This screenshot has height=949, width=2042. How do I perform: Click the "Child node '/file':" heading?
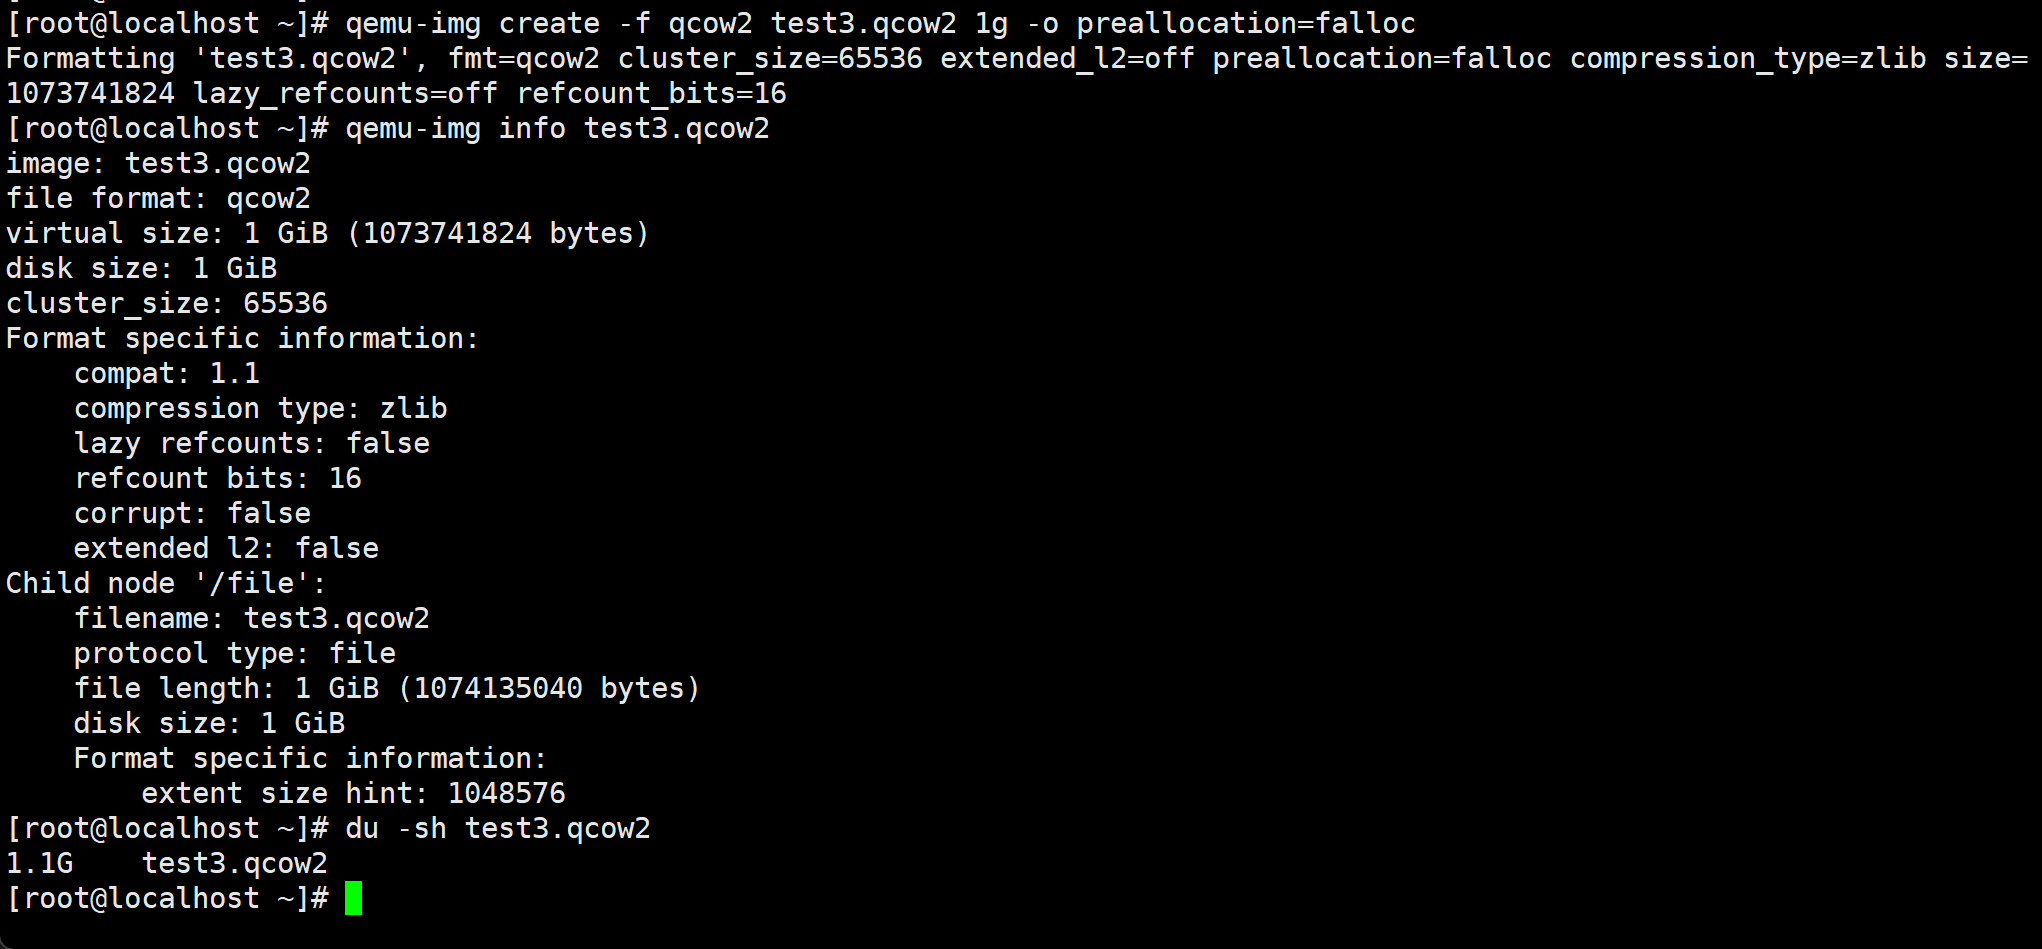point(166,583)
